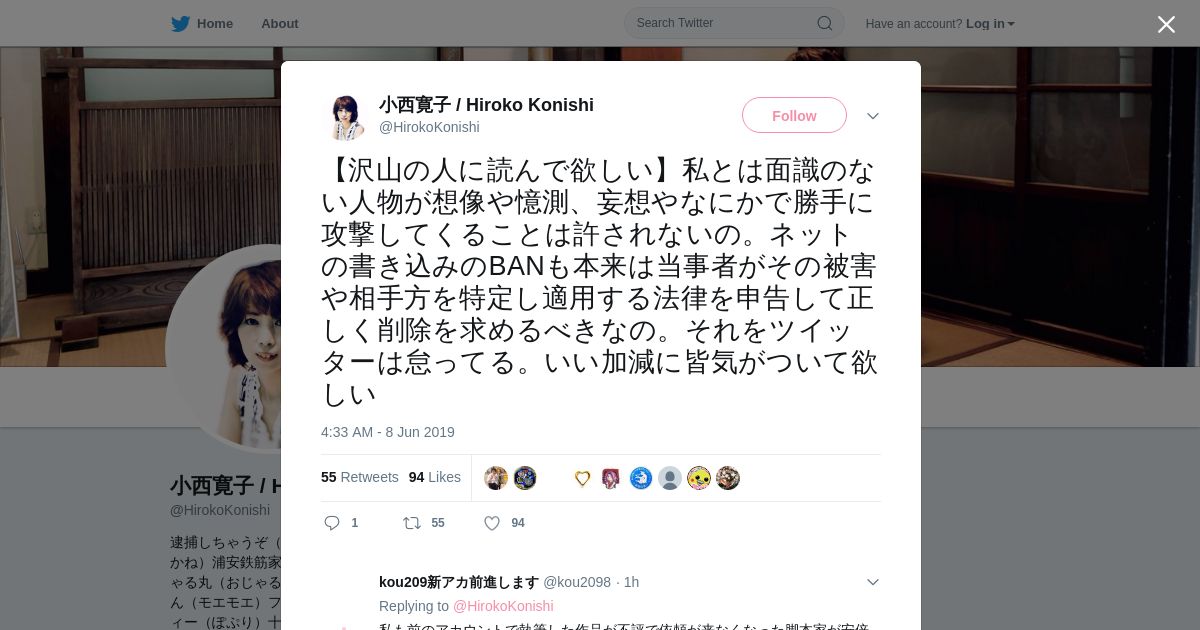
Task: Go to the Home menu item
Action: click(202, 23)
